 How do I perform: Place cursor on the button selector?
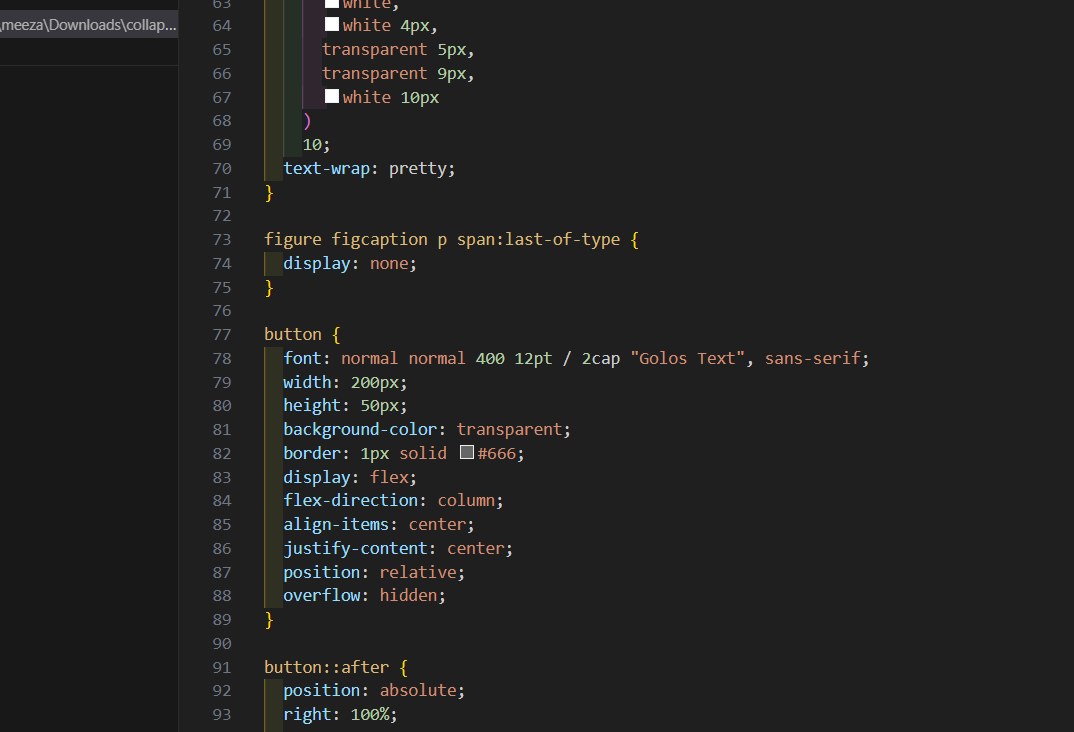(293, 333)
